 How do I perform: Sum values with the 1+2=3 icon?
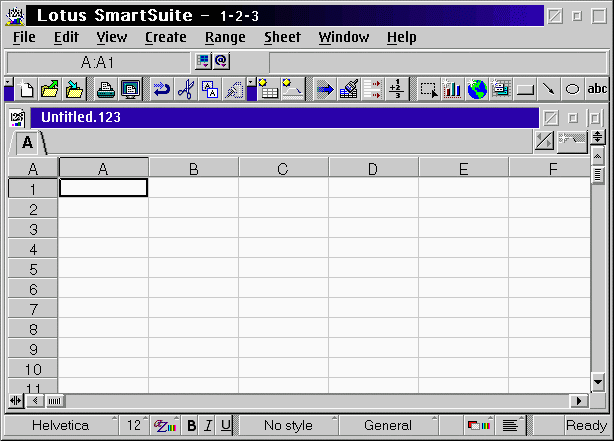397,89
